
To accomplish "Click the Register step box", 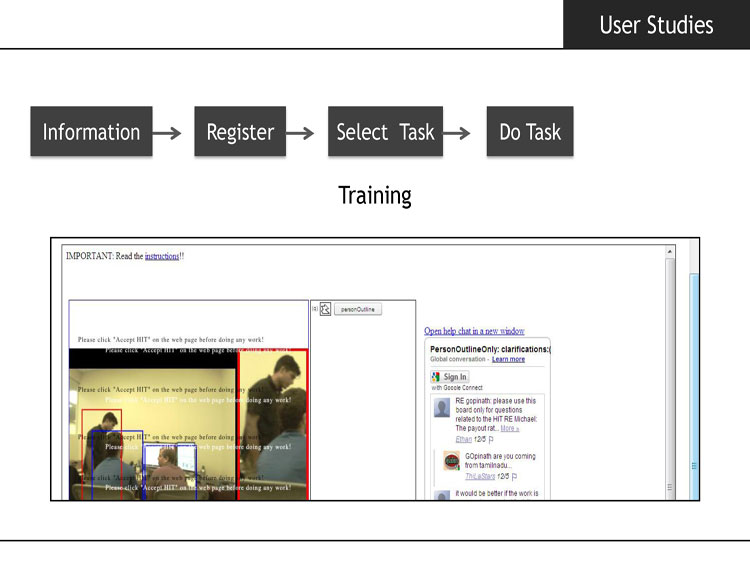I will coord(240,132).
